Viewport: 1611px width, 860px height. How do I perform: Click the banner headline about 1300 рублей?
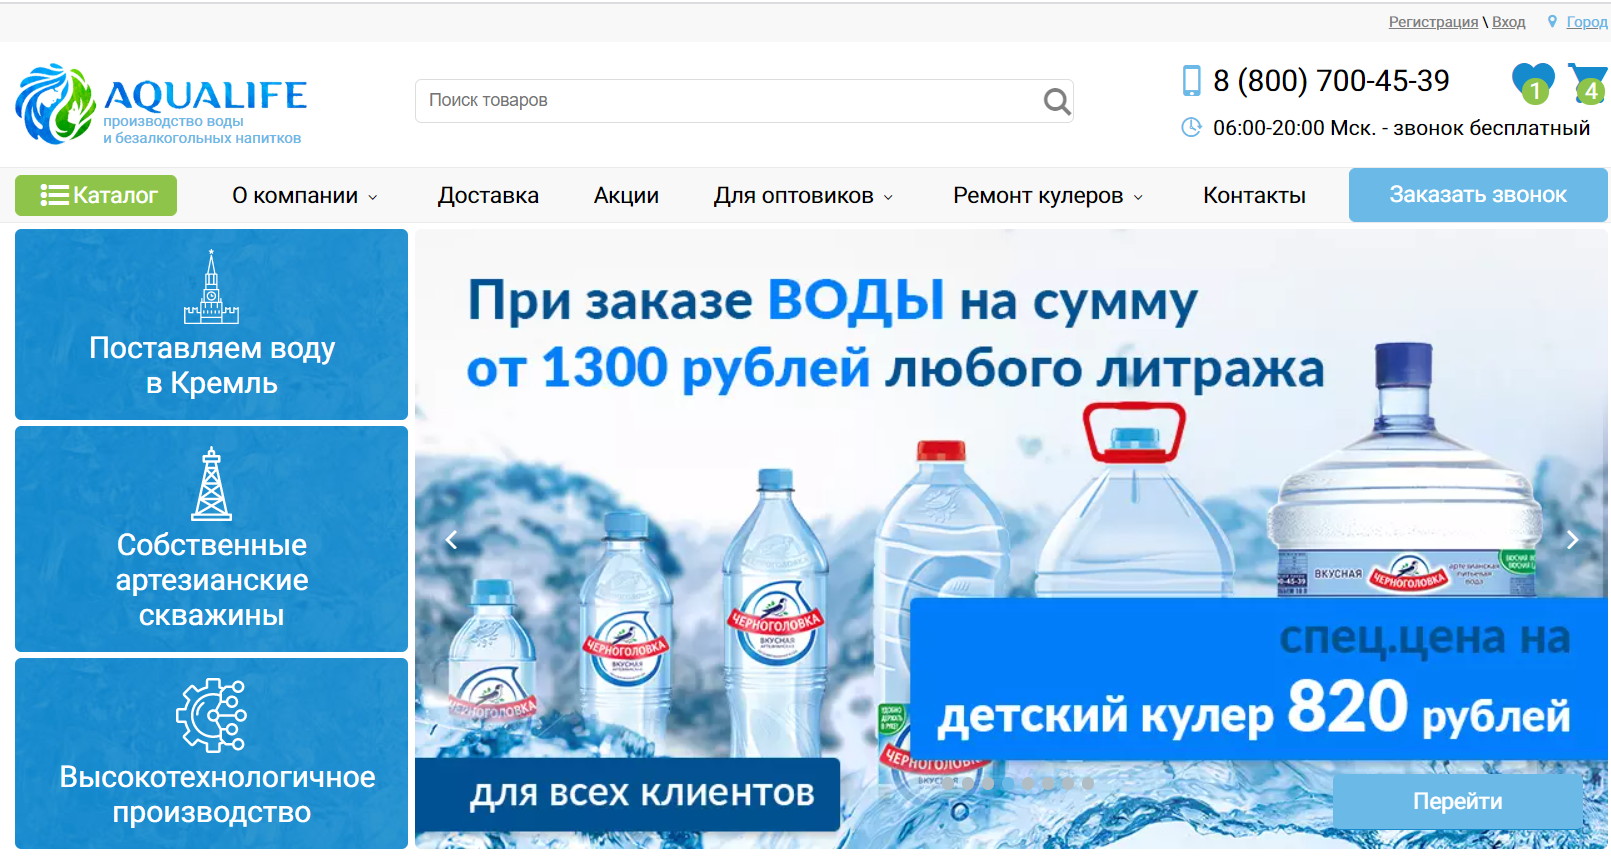895,334
